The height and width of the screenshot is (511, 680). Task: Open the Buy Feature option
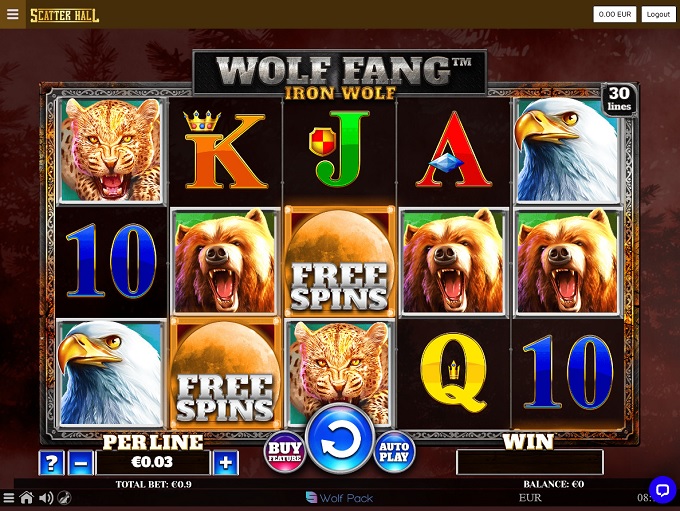coord(284,452)
